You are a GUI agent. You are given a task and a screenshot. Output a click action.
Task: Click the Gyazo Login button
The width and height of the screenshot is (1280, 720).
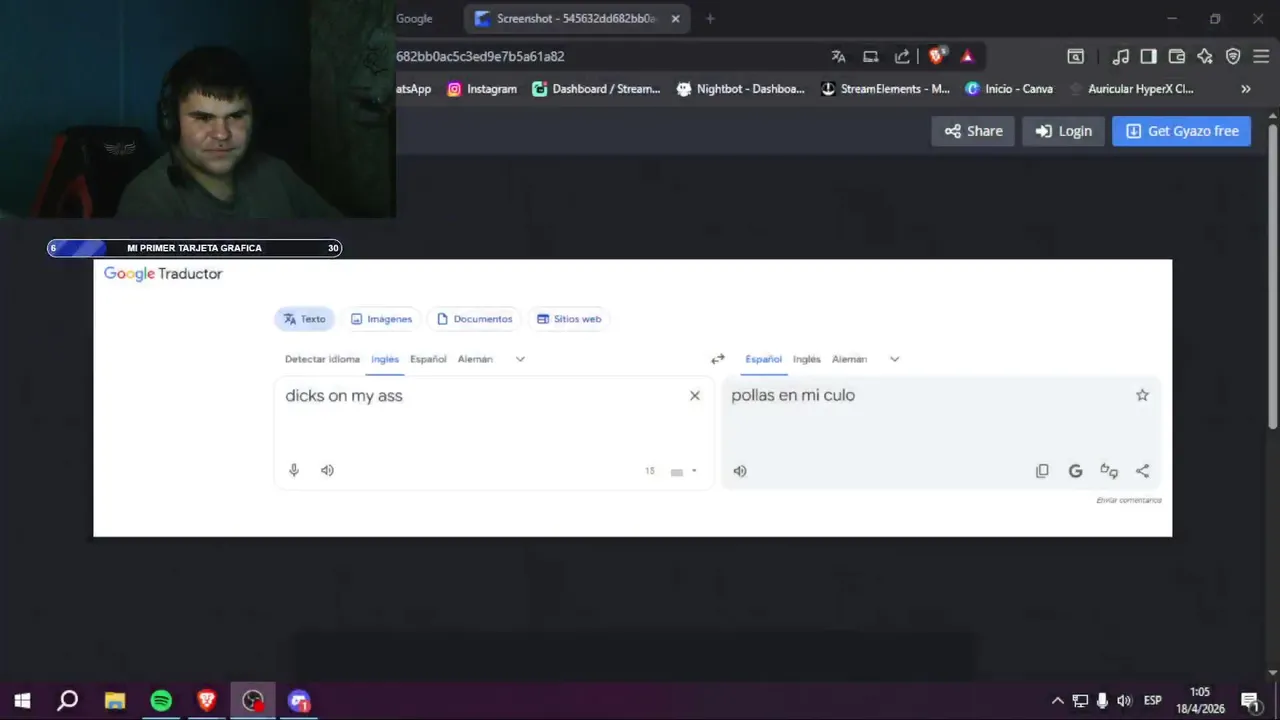click(x=1063, y=131)
